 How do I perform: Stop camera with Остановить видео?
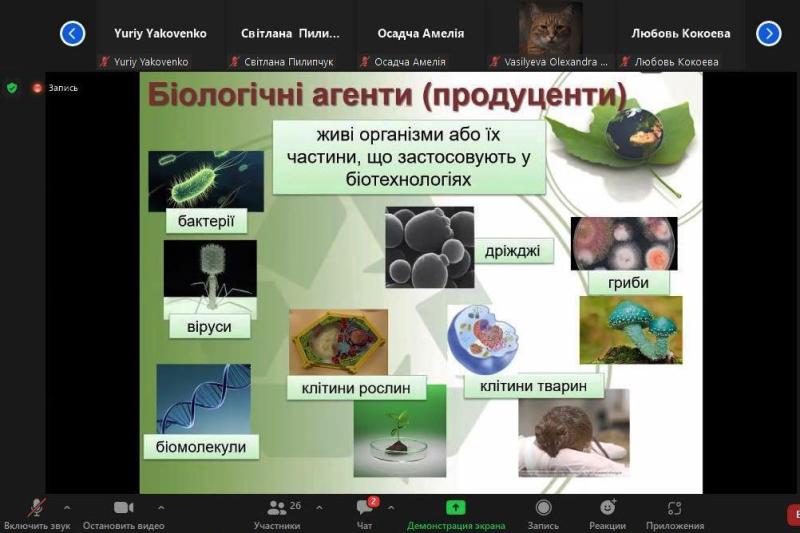[x=123, y=514]
